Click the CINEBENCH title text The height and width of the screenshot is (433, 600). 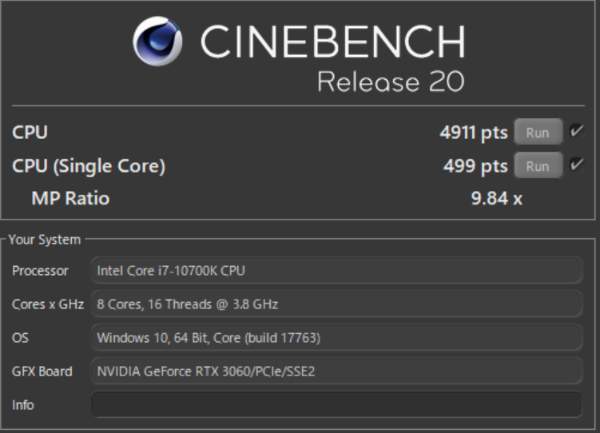click(333, 41)
